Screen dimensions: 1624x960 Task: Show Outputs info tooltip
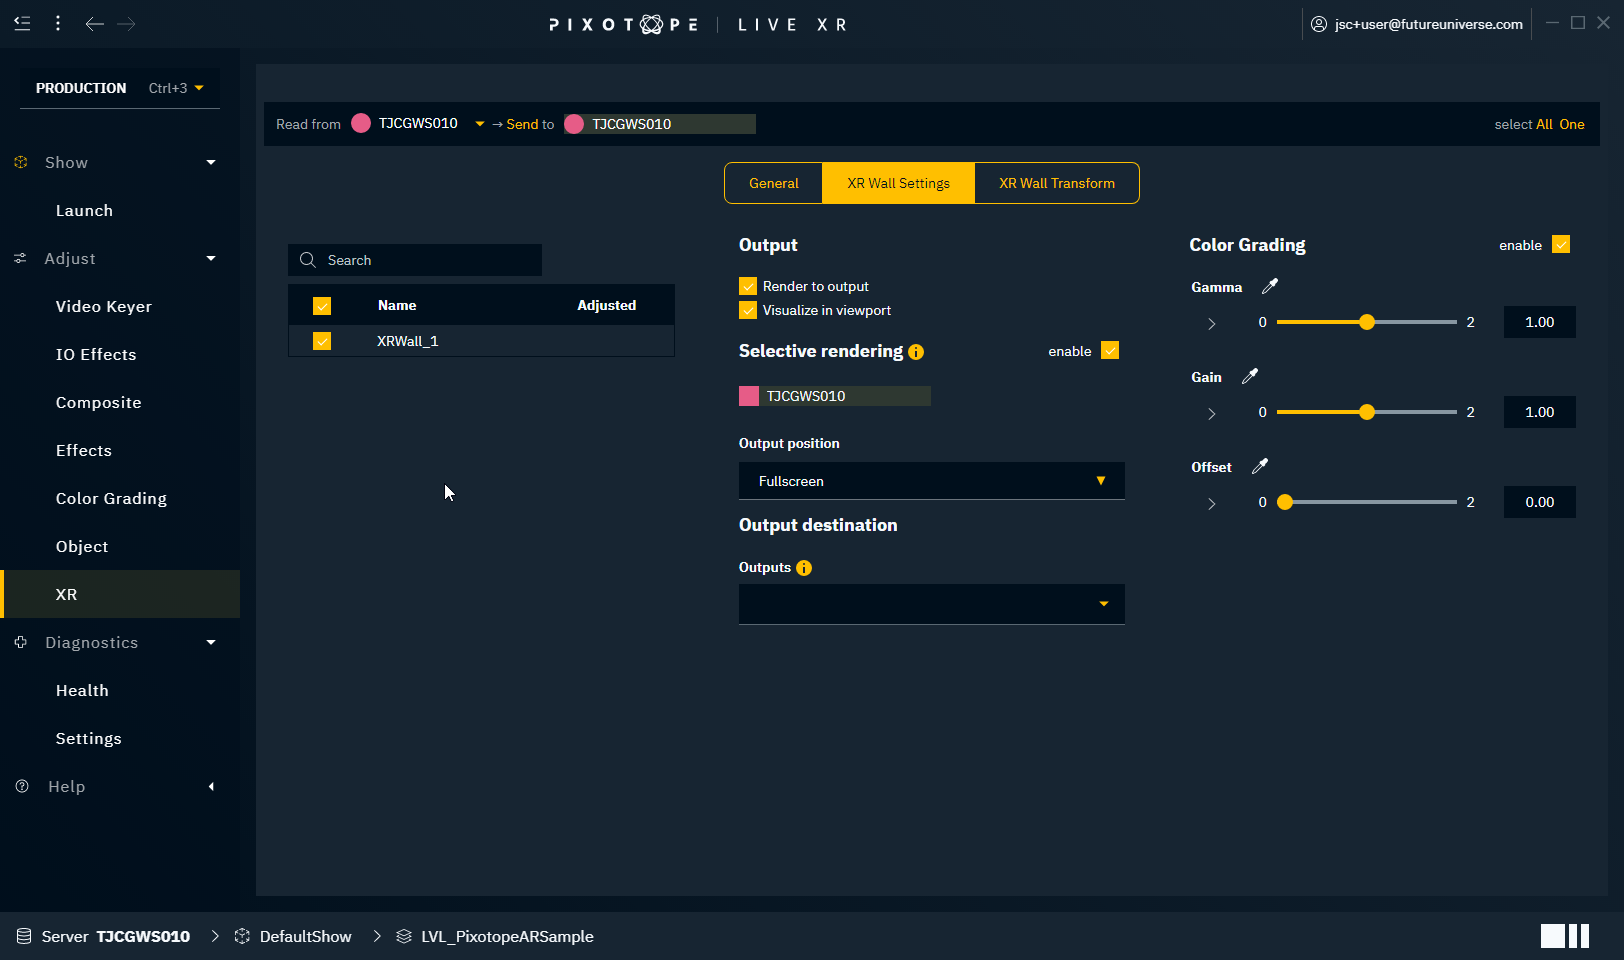click(x=804, y=568)
